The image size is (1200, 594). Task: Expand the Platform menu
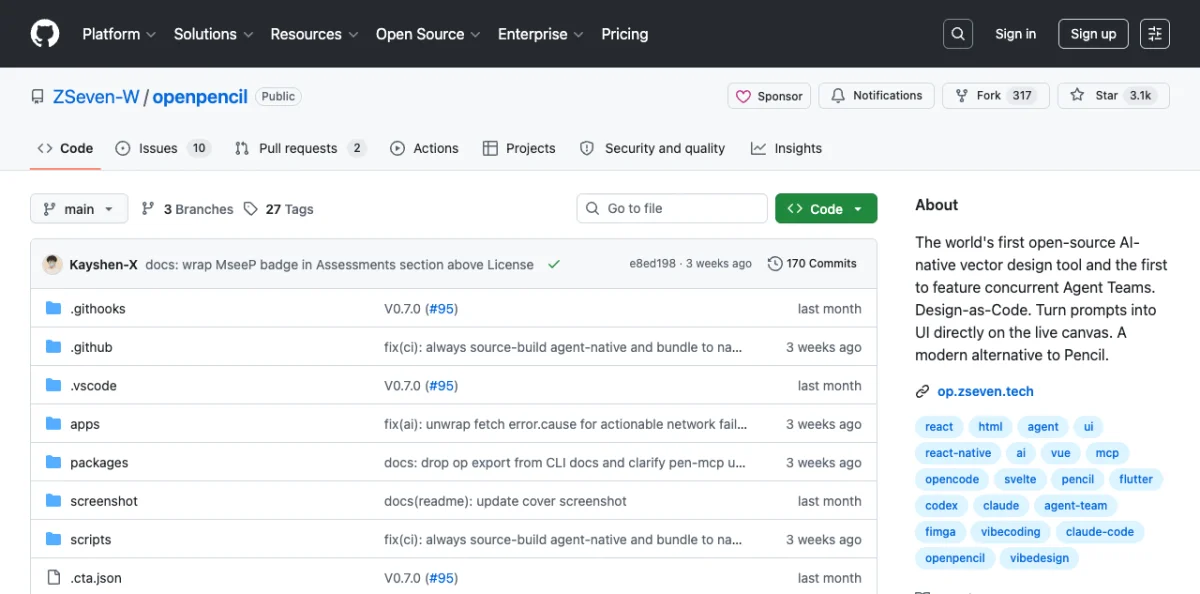point(119,34)
